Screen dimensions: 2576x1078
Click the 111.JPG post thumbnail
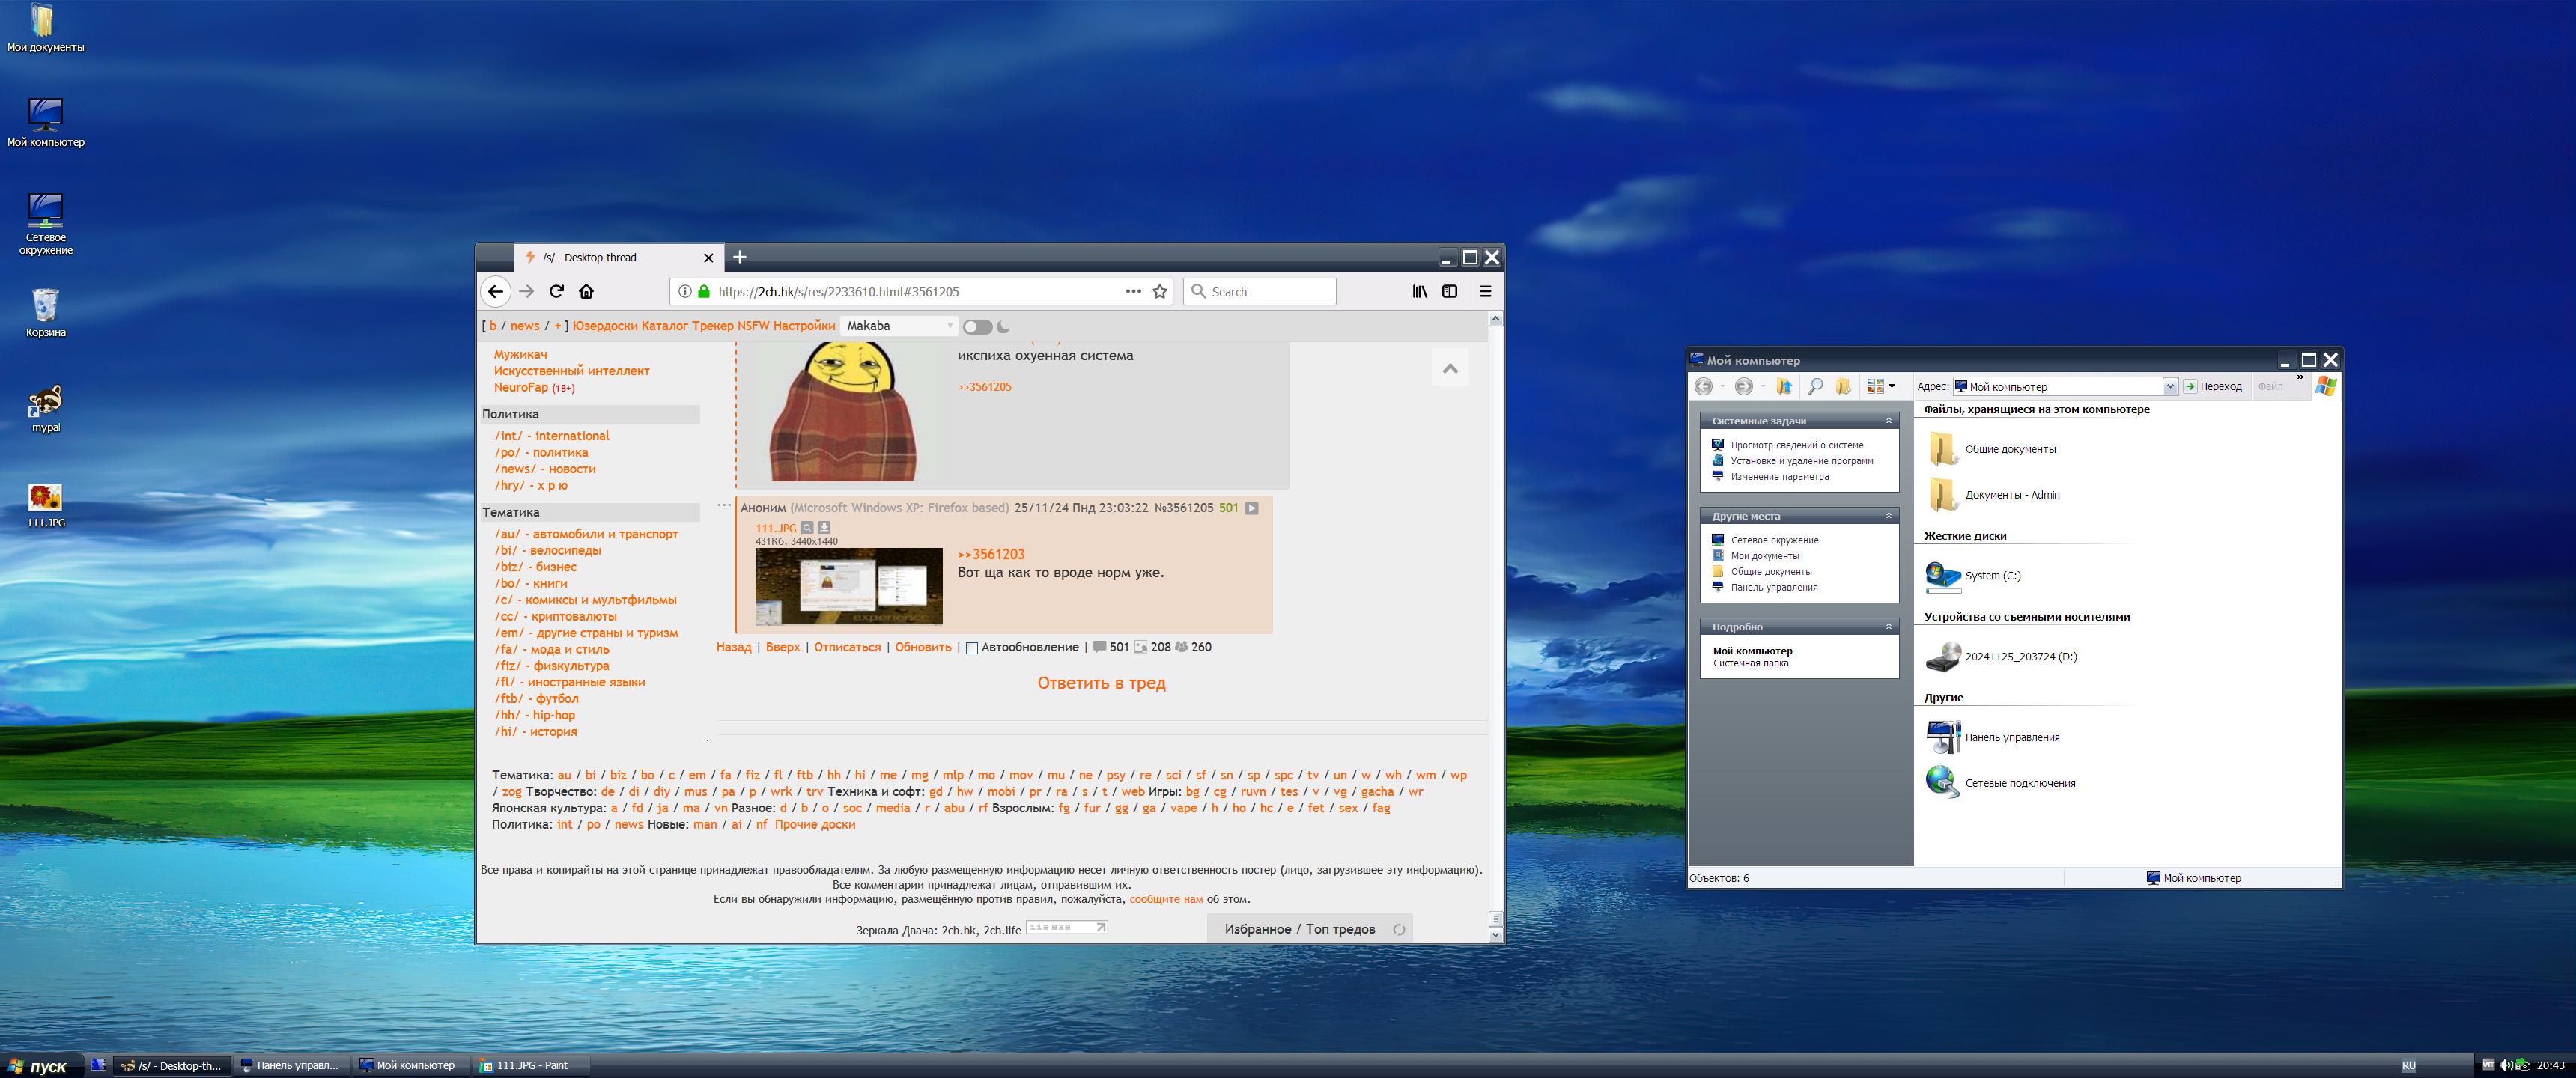(848, 586)
